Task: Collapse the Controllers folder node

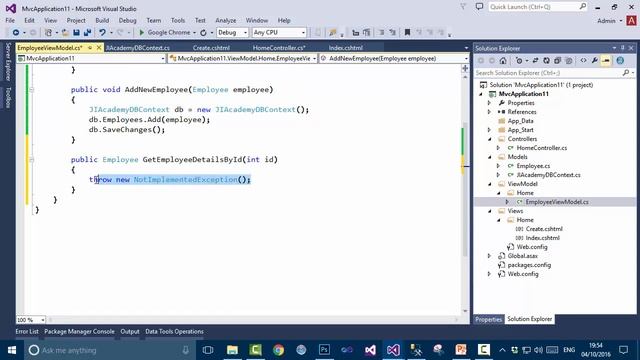Action: 489,139
